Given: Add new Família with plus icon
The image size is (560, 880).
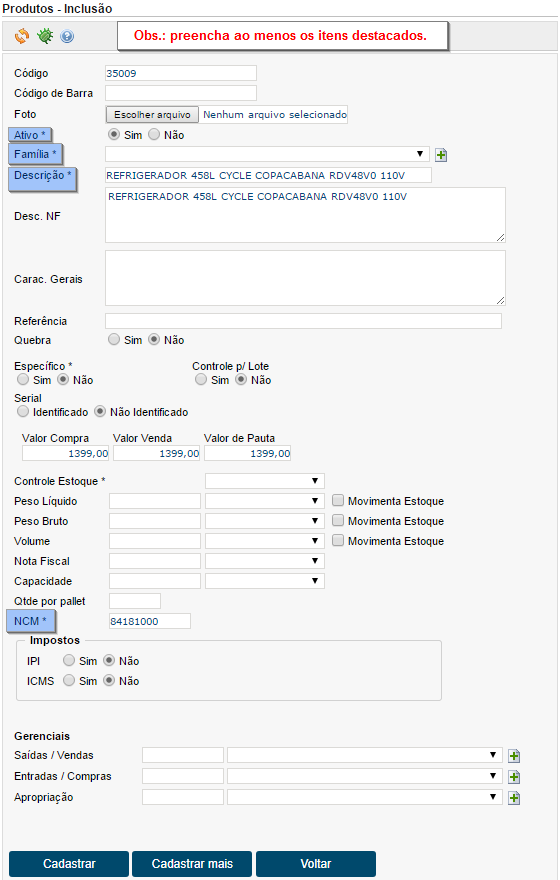Looking at the screenshot, I should (x=441, y=155).
